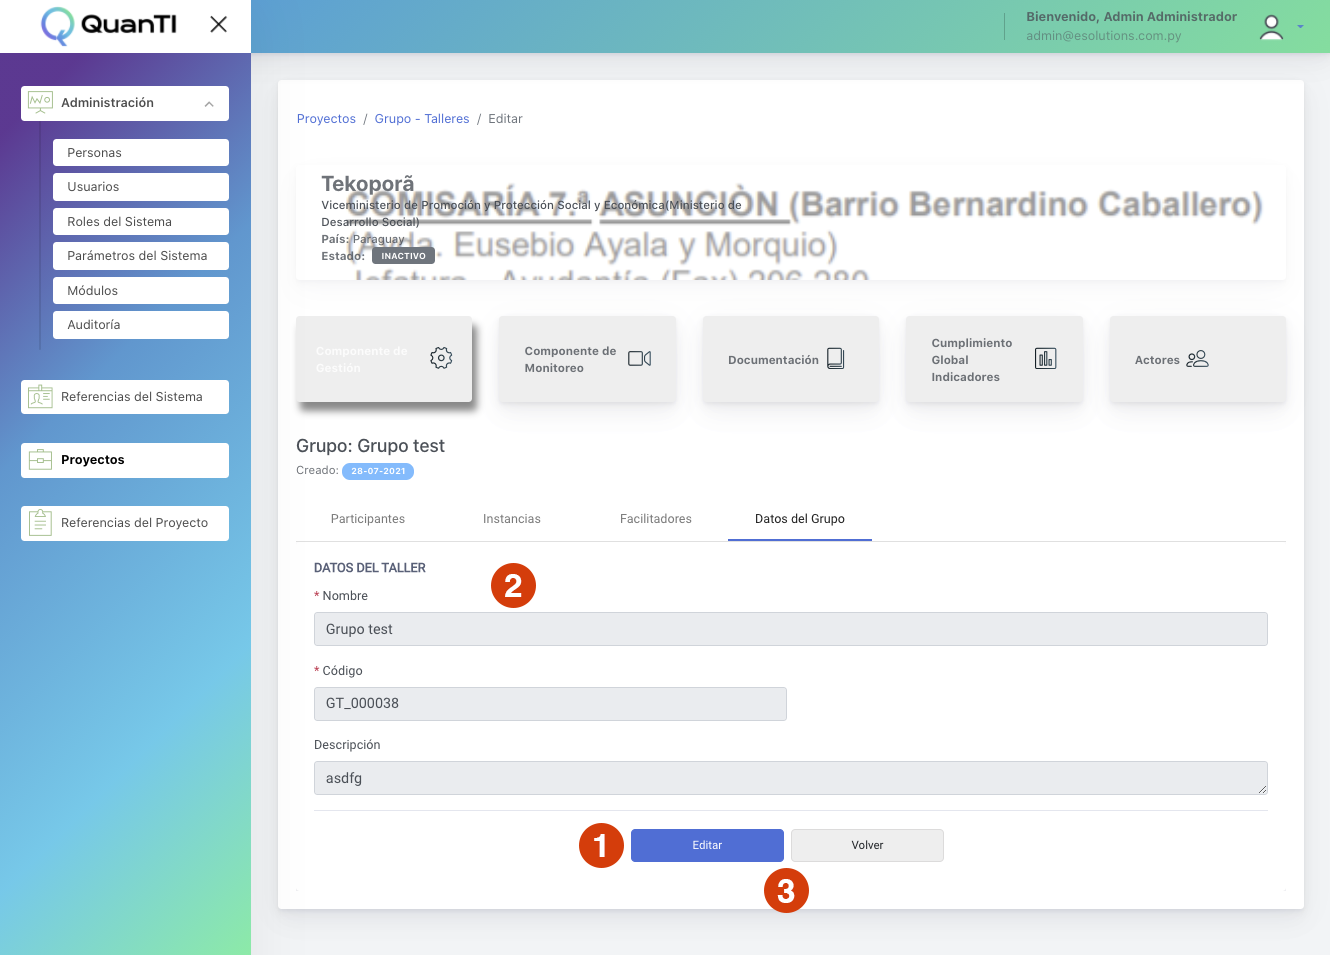Click the Actores people icon

coord(1198,359)
